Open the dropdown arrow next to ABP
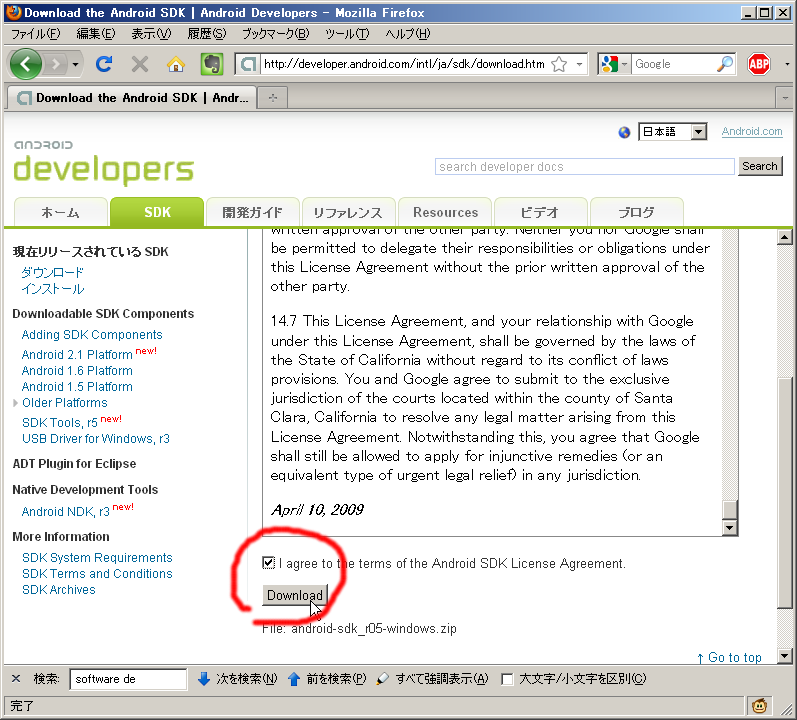 (787, 65)
